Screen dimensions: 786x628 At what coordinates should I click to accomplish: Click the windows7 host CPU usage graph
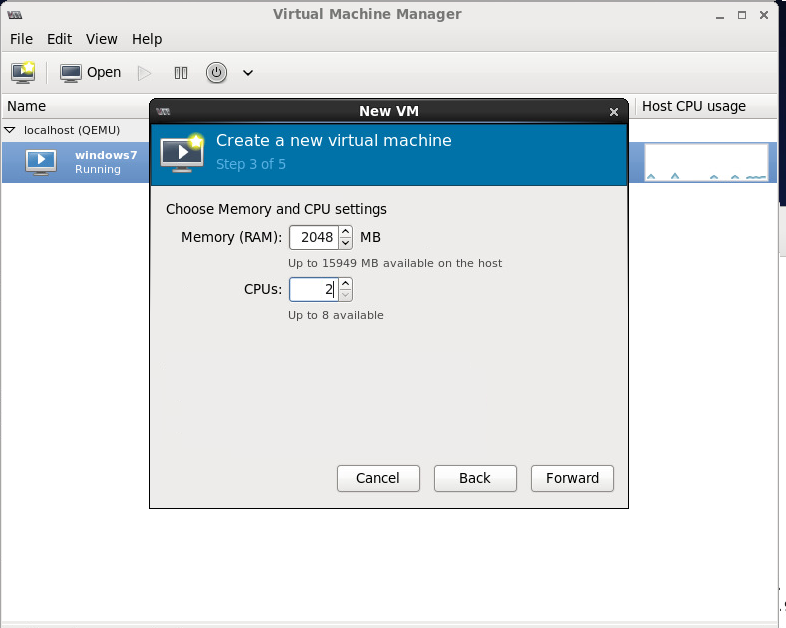click(706, 162)
